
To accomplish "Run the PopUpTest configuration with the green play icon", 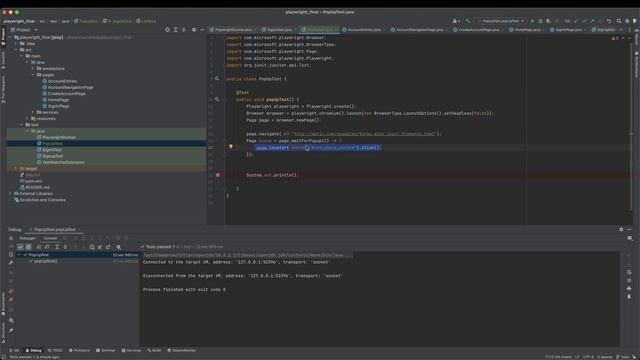I will pyautogui.click(x=532, y=21).
